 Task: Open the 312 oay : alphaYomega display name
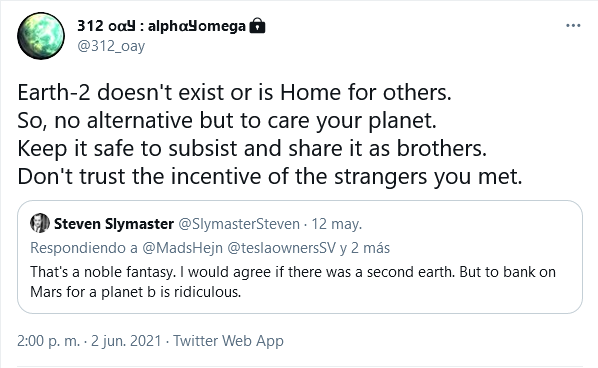click(161, 26)
